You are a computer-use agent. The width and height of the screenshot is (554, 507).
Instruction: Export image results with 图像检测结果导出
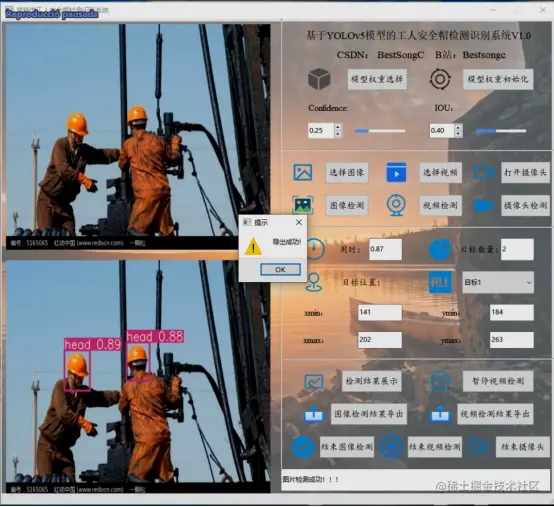click(369, 414)
